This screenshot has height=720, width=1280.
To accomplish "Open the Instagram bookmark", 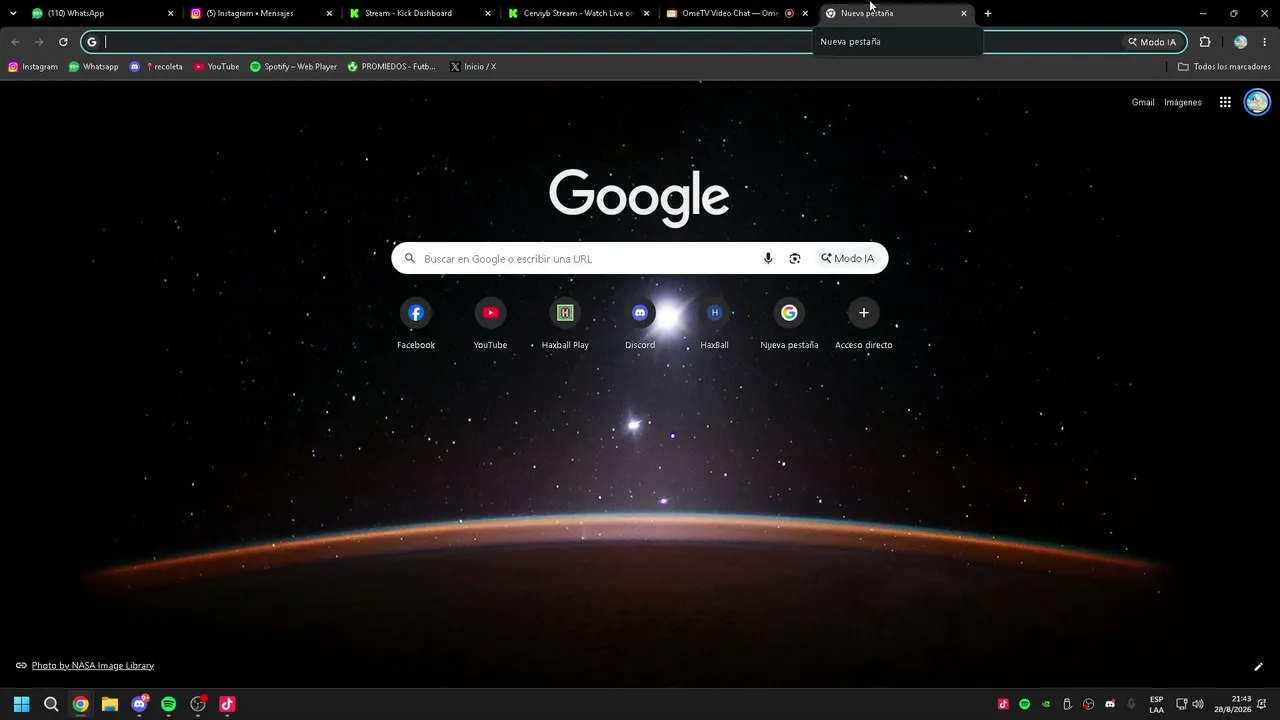I will click(x=33, y=67).
